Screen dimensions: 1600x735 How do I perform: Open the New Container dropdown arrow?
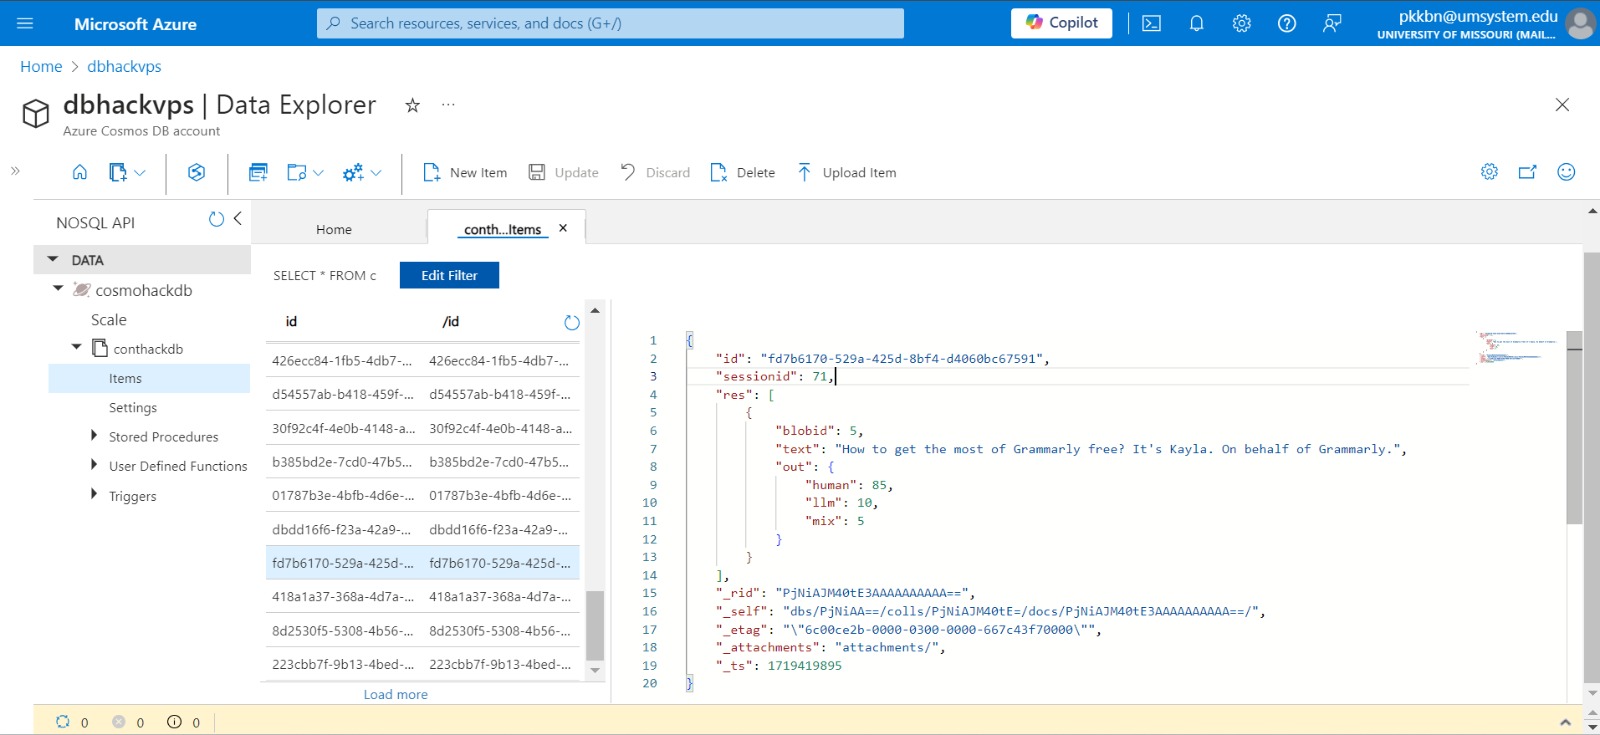click(140, 173)
